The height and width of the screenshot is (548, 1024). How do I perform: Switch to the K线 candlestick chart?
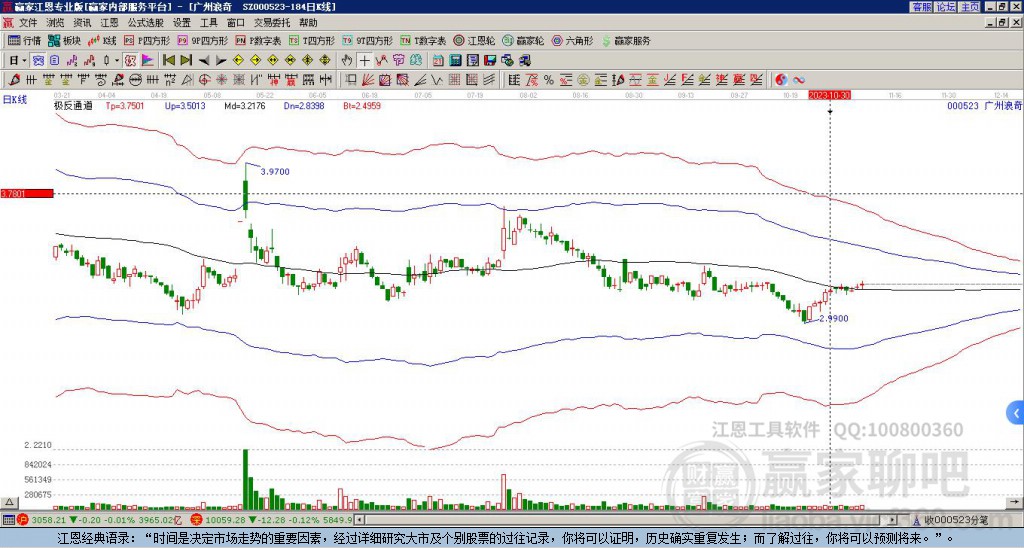101,40
